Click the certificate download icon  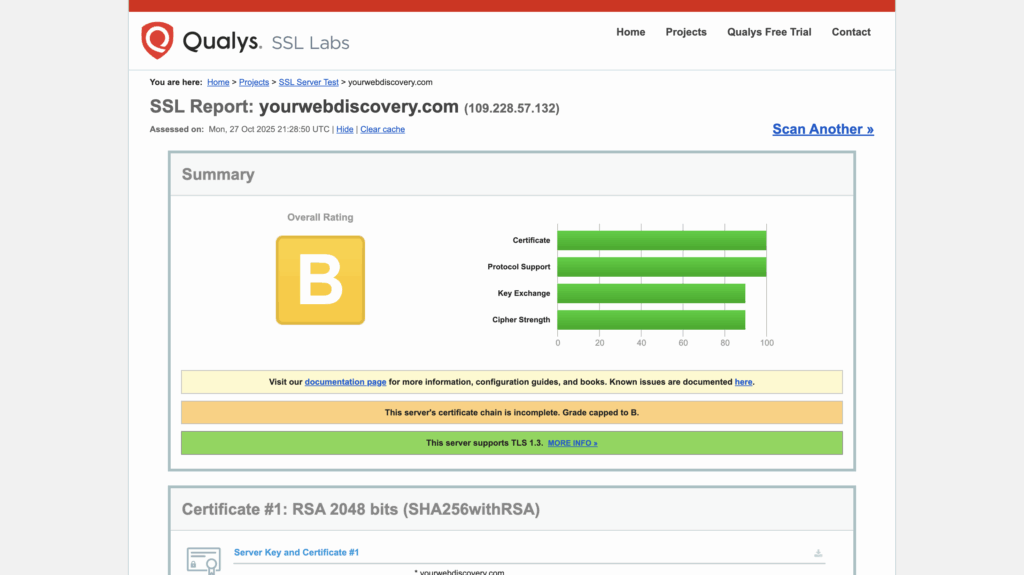point(818,553)
